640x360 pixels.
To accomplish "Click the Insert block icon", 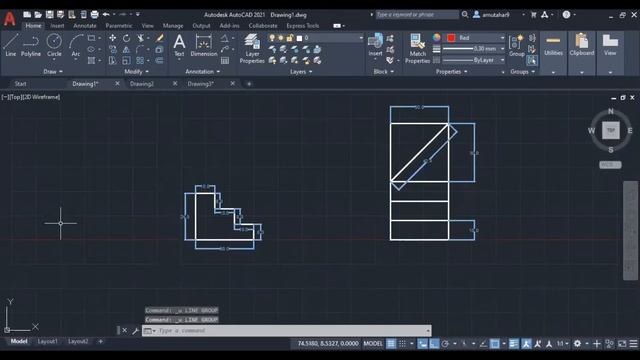I will tap(375, 45).
